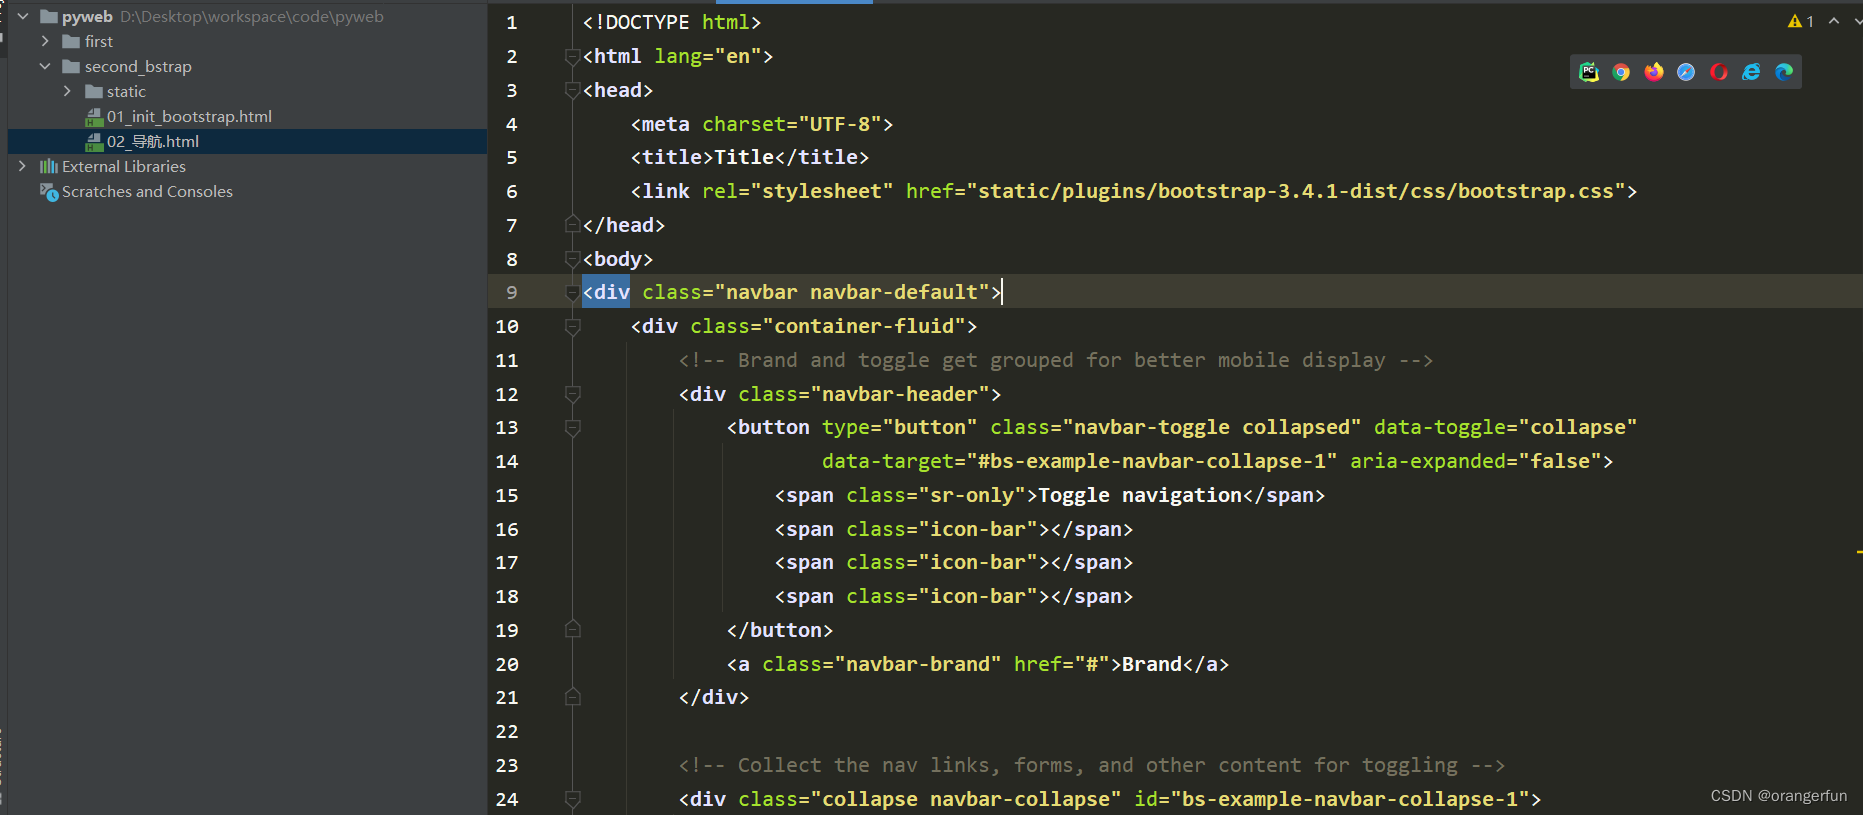Jump to next highlighted problem arrow
This screenshot has width=1863, height=815.
click(x=1858, y=21)
